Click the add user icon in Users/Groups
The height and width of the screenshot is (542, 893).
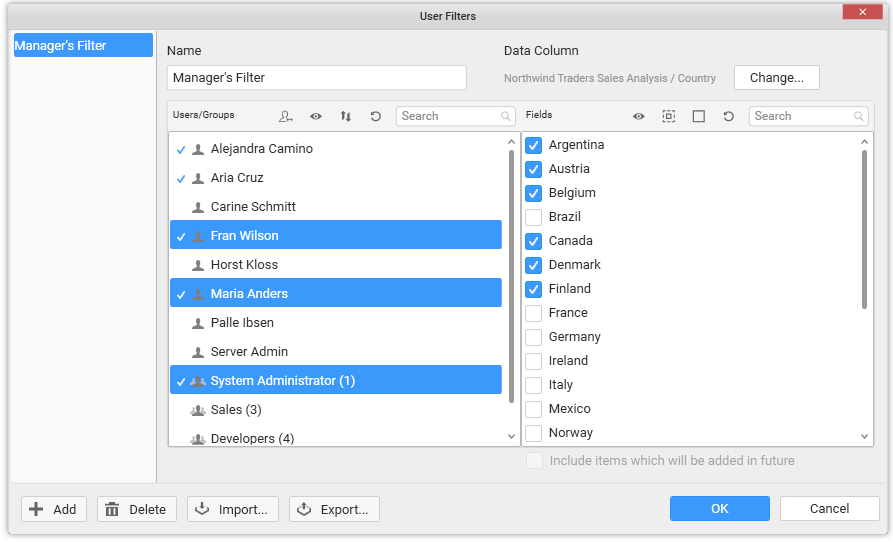286,116
